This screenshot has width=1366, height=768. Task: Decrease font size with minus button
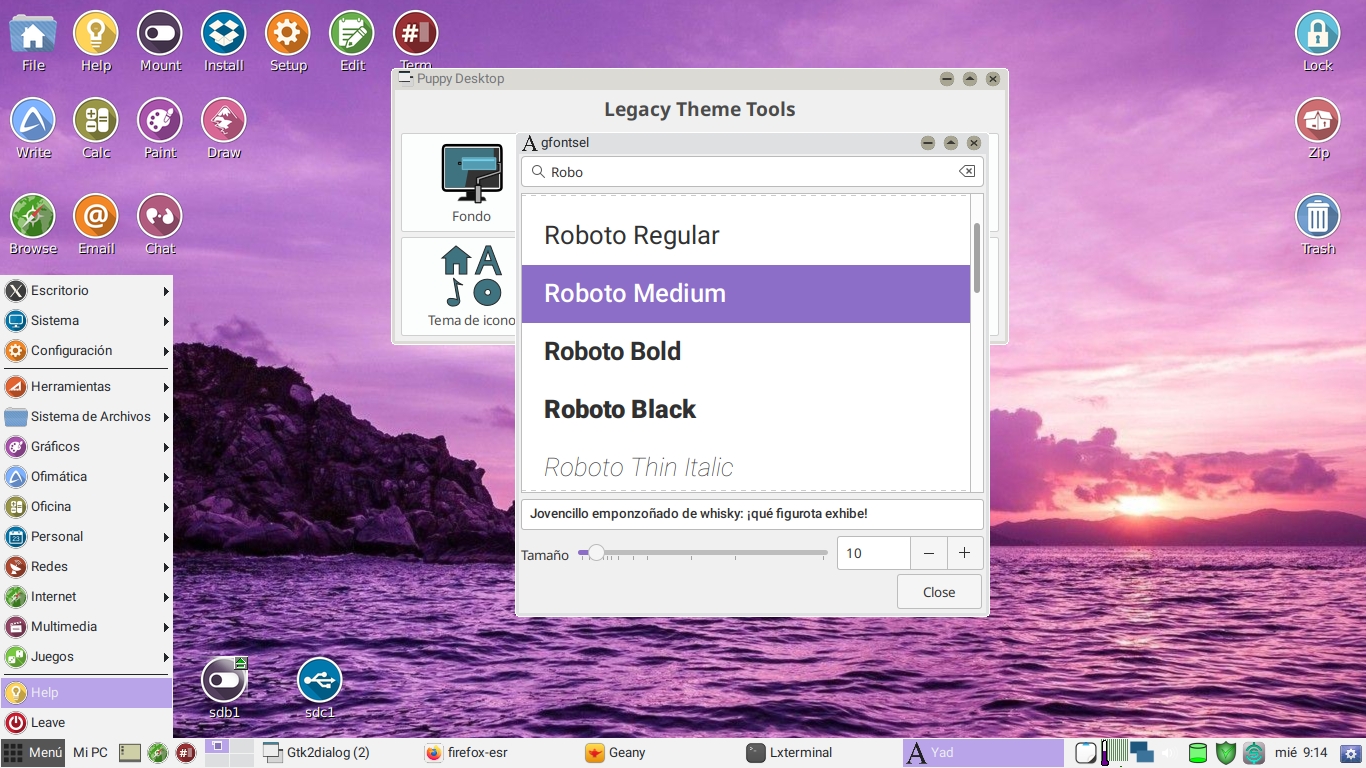[929, 554]
